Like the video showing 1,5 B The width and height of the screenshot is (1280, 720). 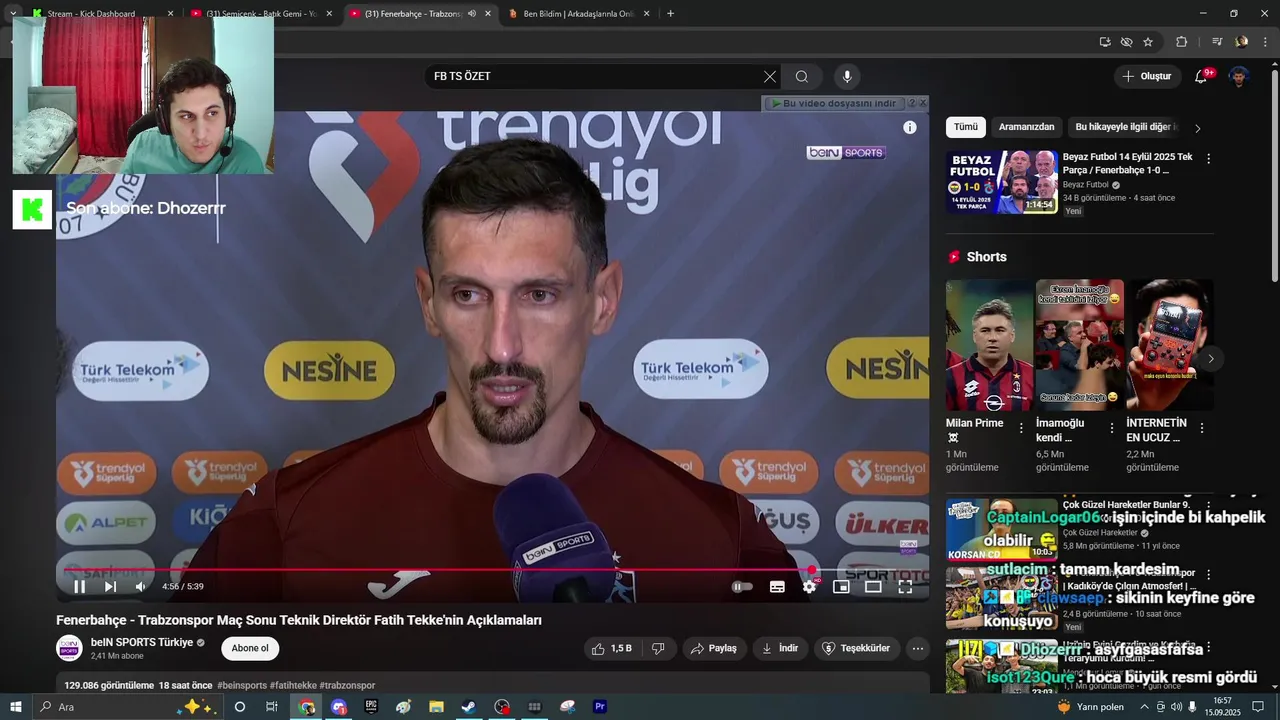[614, 648]
